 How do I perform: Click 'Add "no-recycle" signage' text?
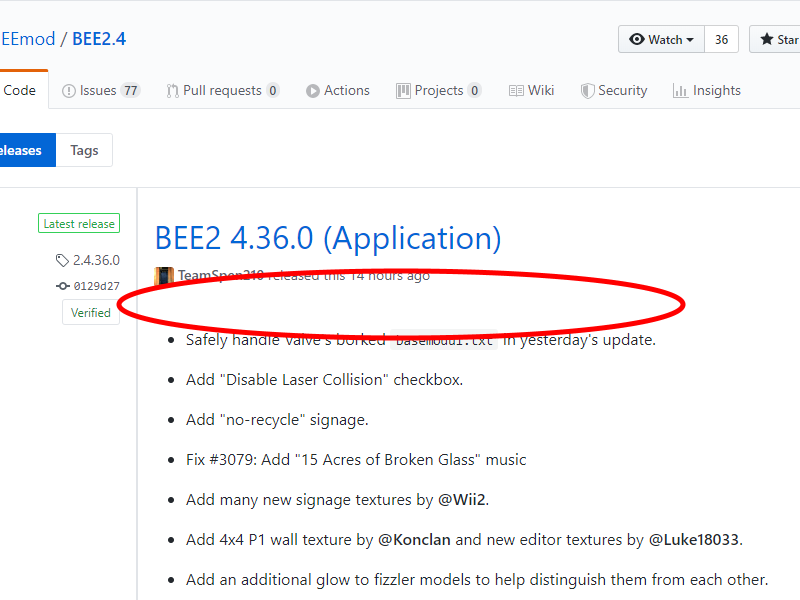(277, 419)
